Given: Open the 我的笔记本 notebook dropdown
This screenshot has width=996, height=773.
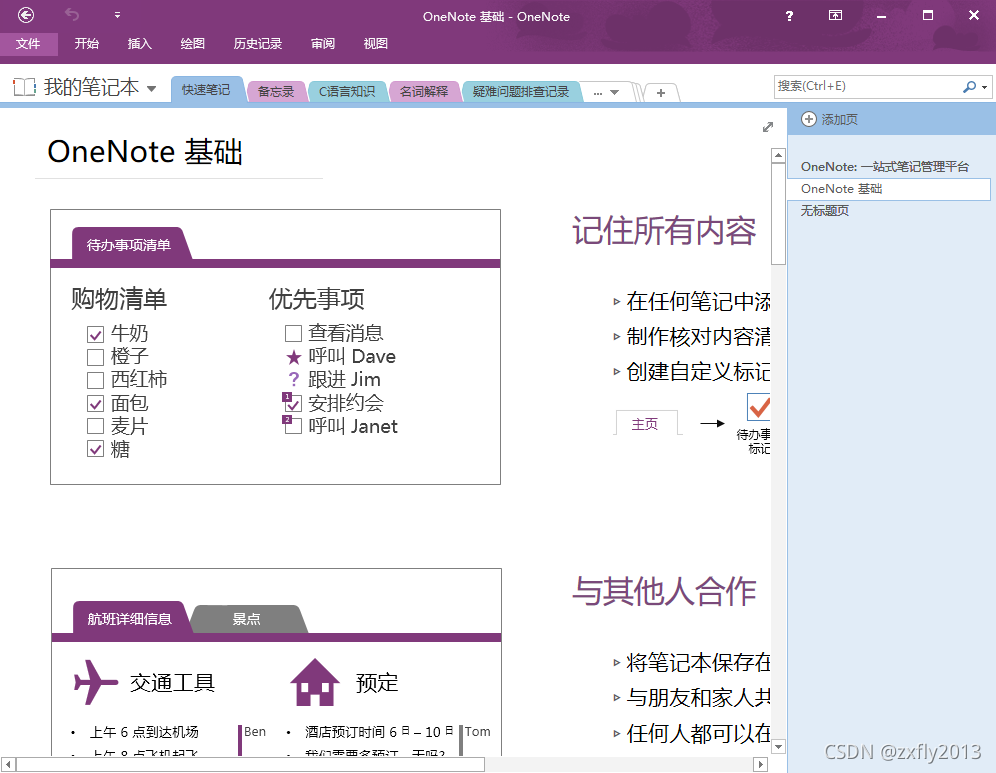Looking at the screenshot, I should tap(152, 89).
